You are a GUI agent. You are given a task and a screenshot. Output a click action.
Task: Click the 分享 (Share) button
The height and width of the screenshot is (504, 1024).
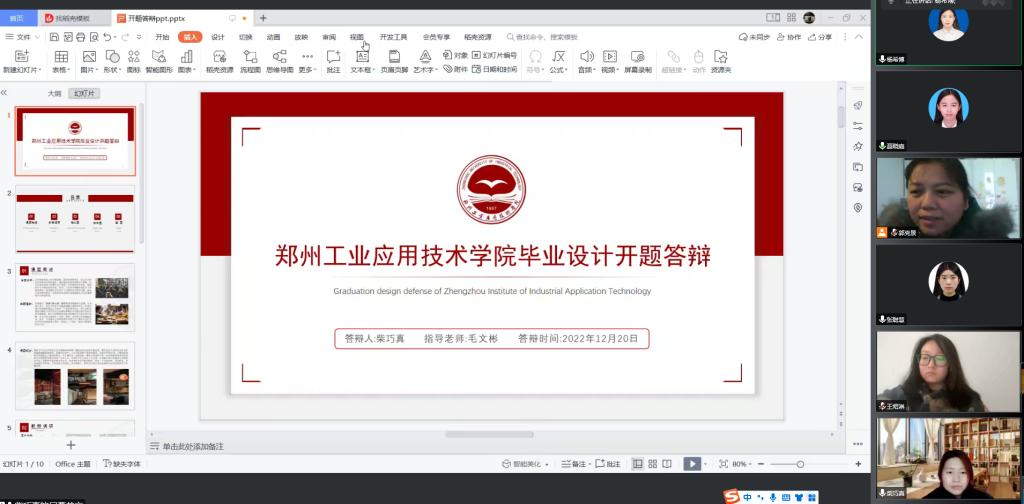click(820, 37)
